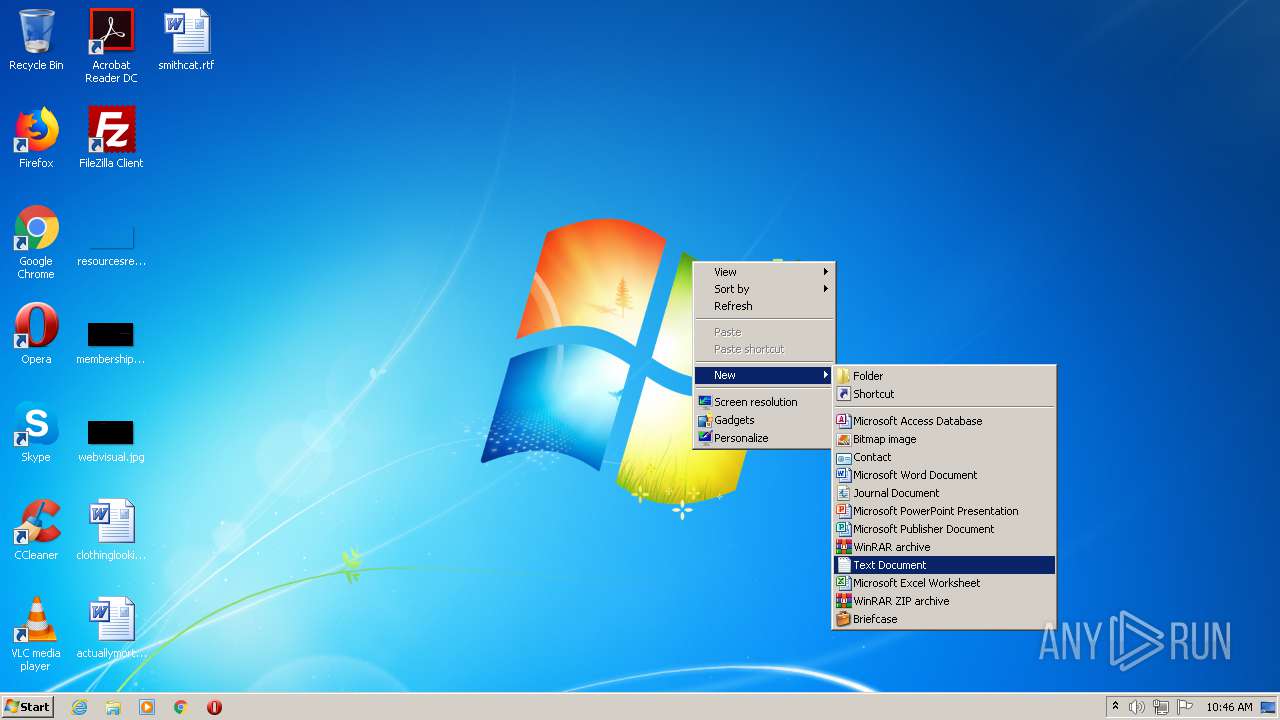
Task: Open the Action Center flag icon
Action: (x=1185, y=707)
